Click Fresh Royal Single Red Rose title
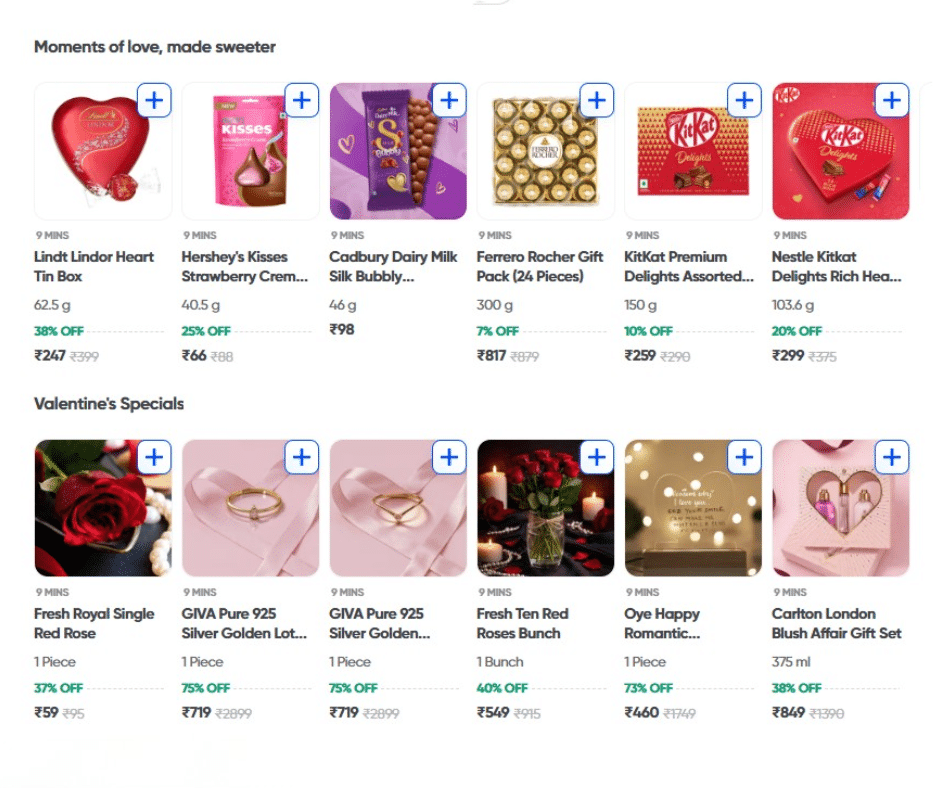 [94, 623]
